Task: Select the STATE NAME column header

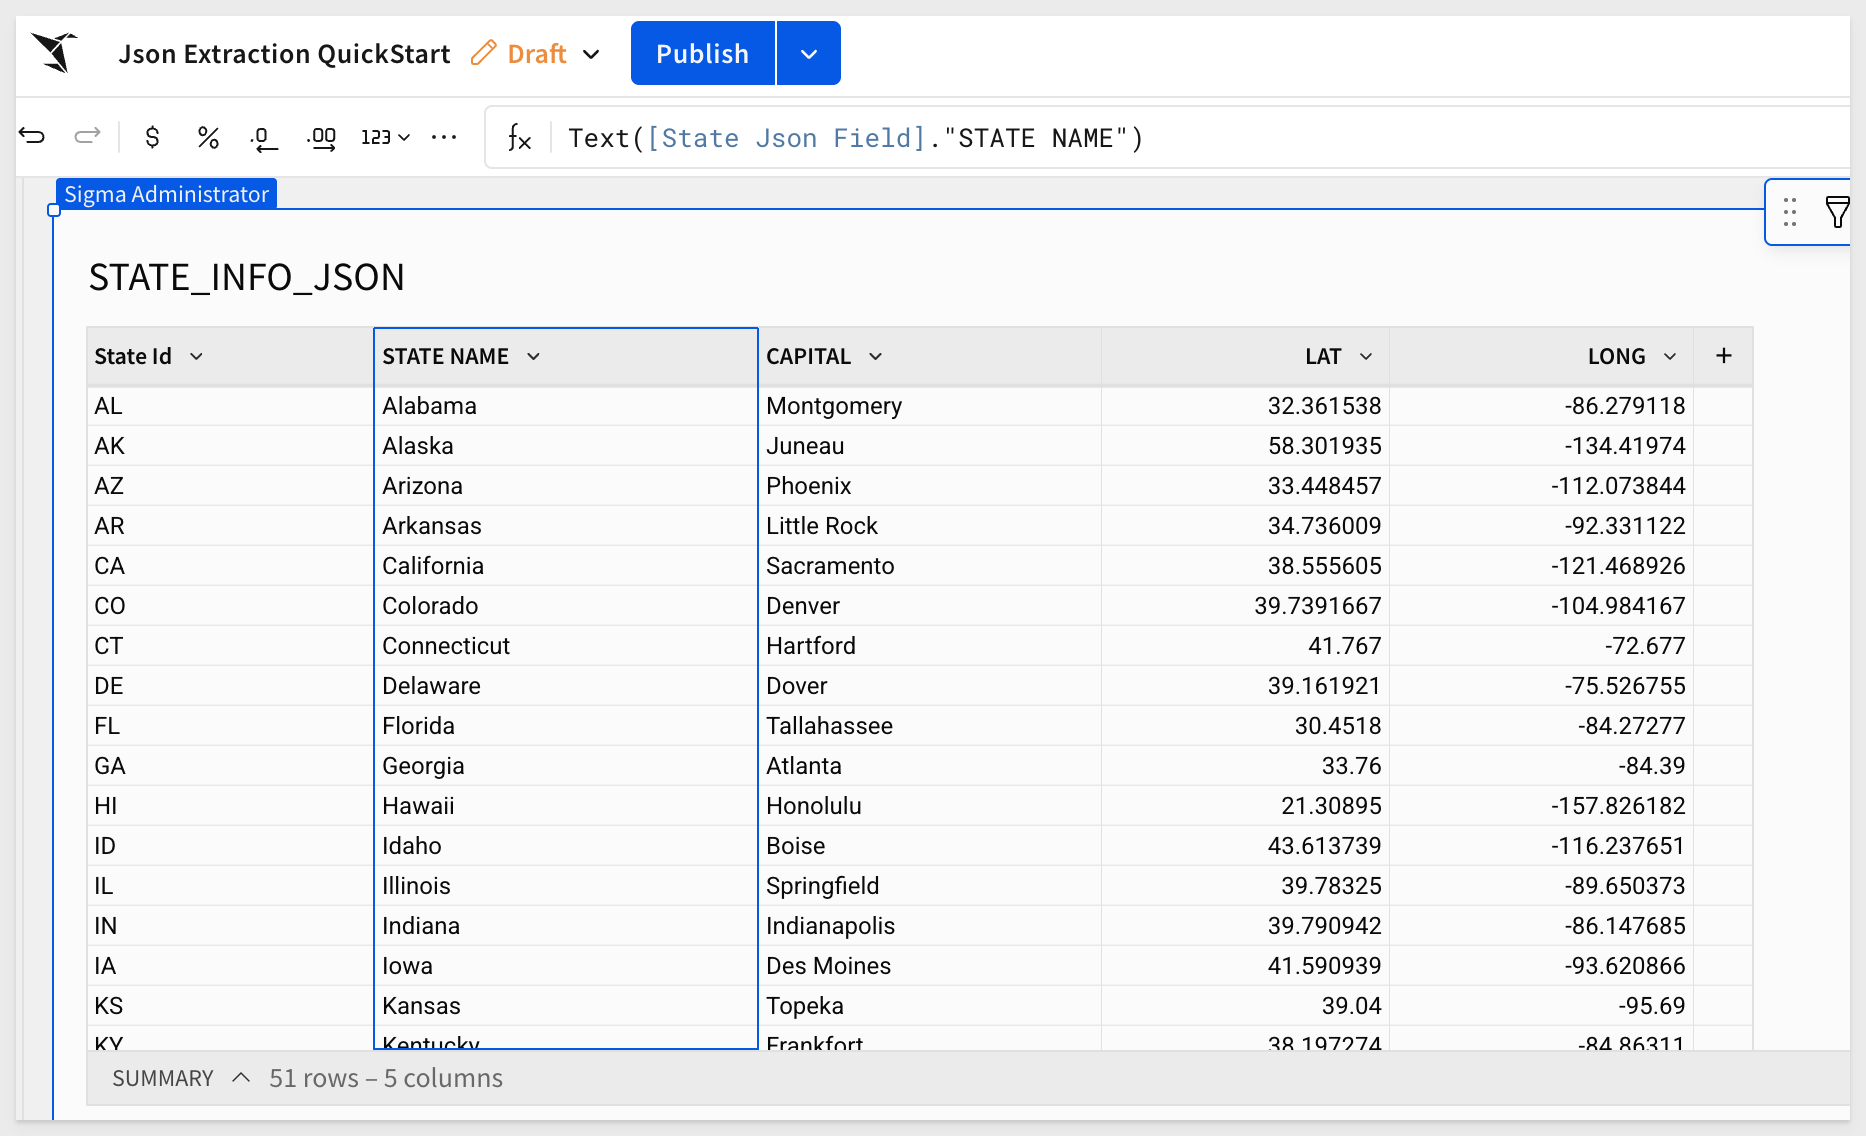Action: 566,357
